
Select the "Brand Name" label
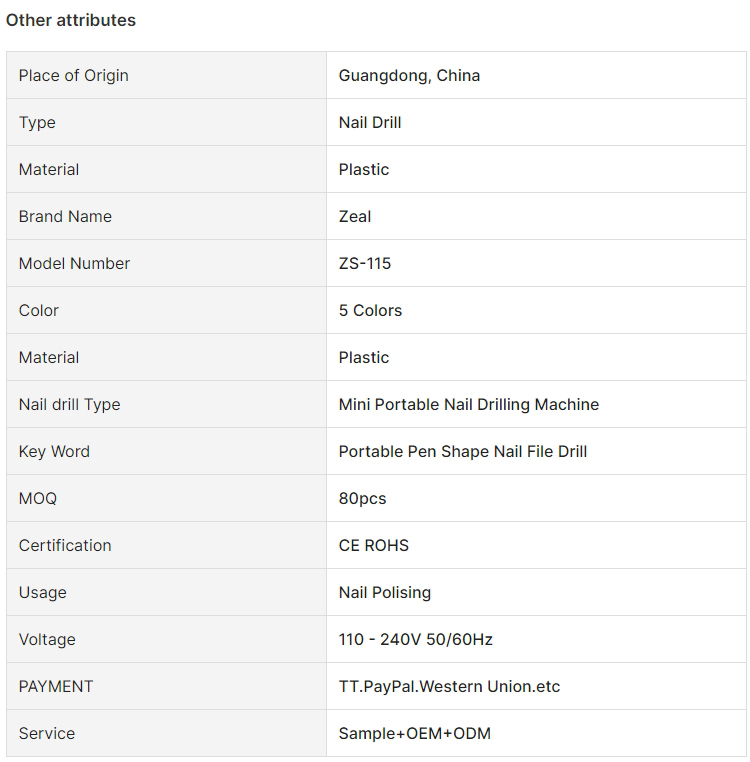click(x=65, y=217)
